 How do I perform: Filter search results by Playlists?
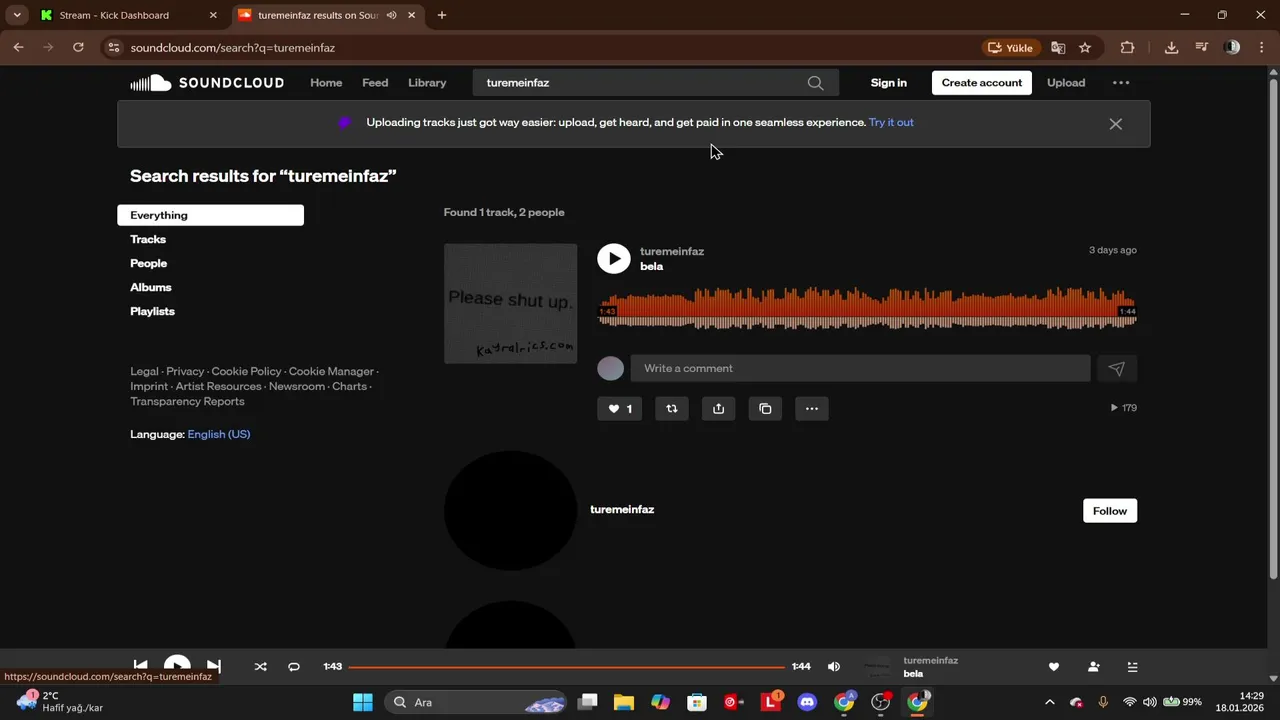(152, 311)
